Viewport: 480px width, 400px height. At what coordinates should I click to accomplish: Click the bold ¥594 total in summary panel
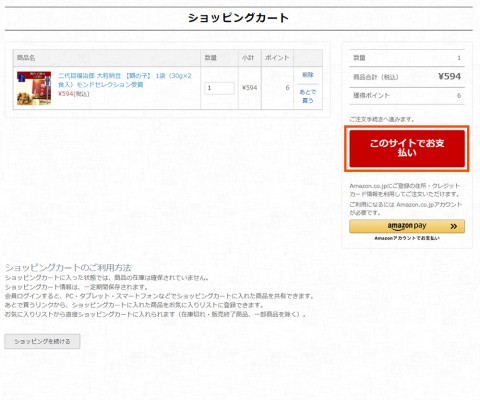coord(449,77)
